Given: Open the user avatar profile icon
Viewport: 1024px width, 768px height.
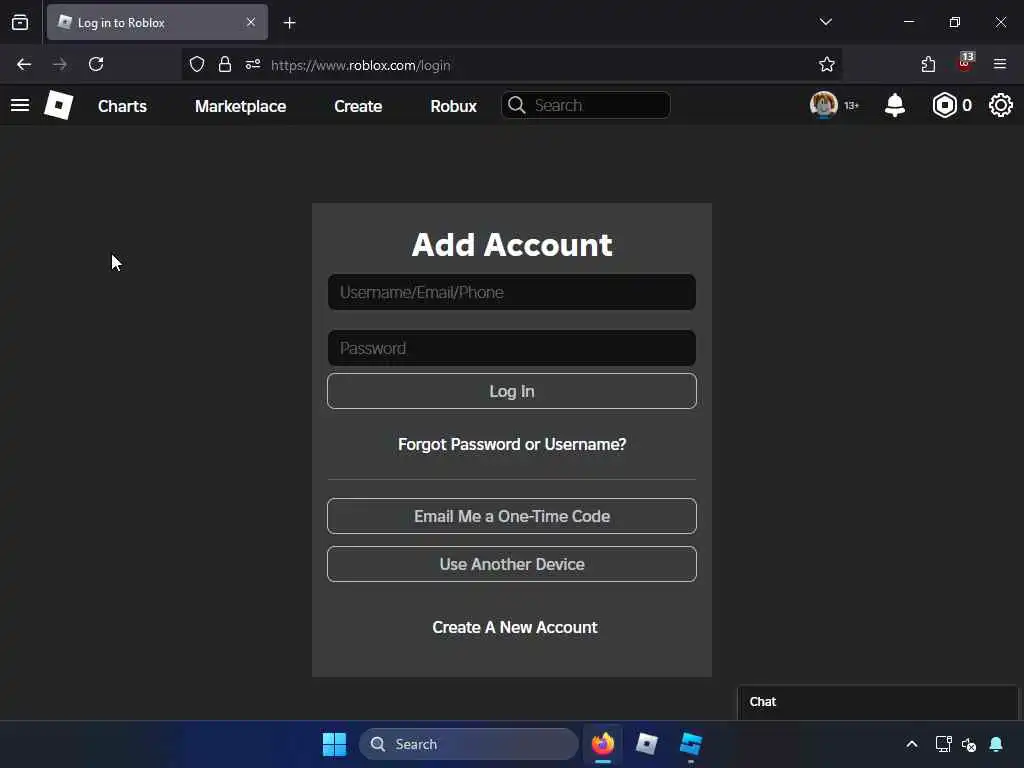Looking at the screenshot, I should coord(824,105).
